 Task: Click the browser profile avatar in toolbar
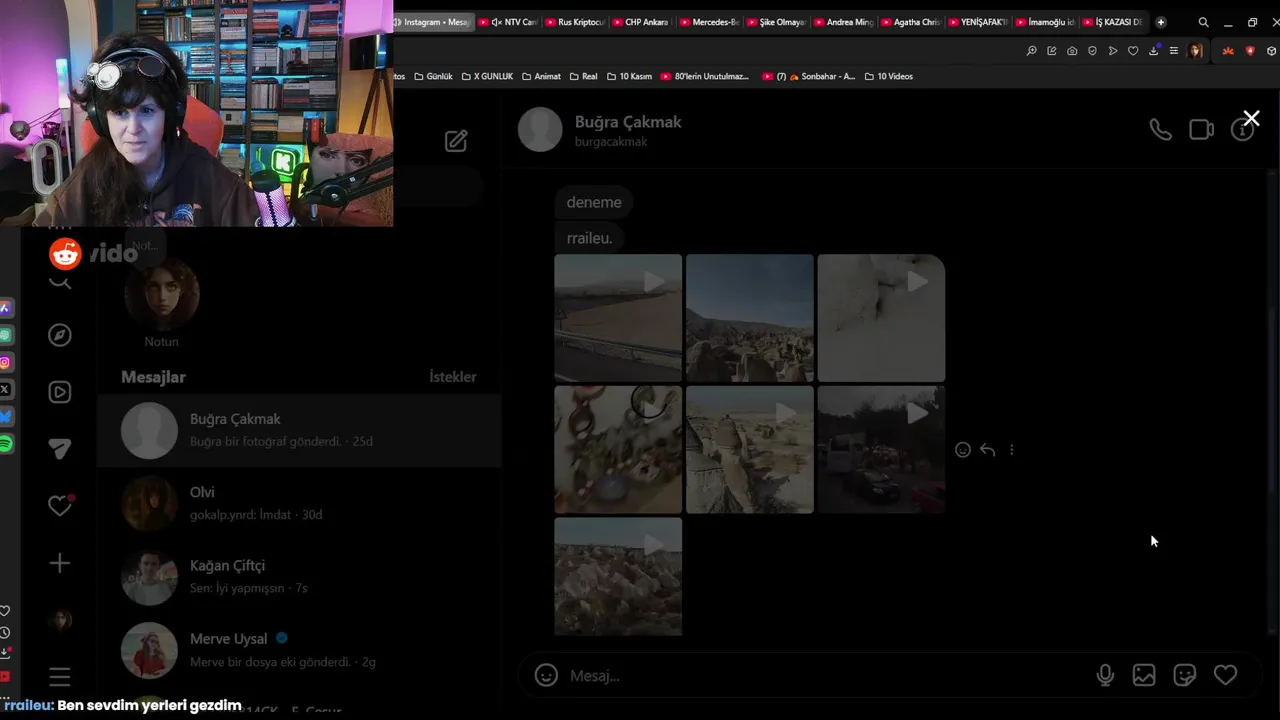click(1195, 51)
